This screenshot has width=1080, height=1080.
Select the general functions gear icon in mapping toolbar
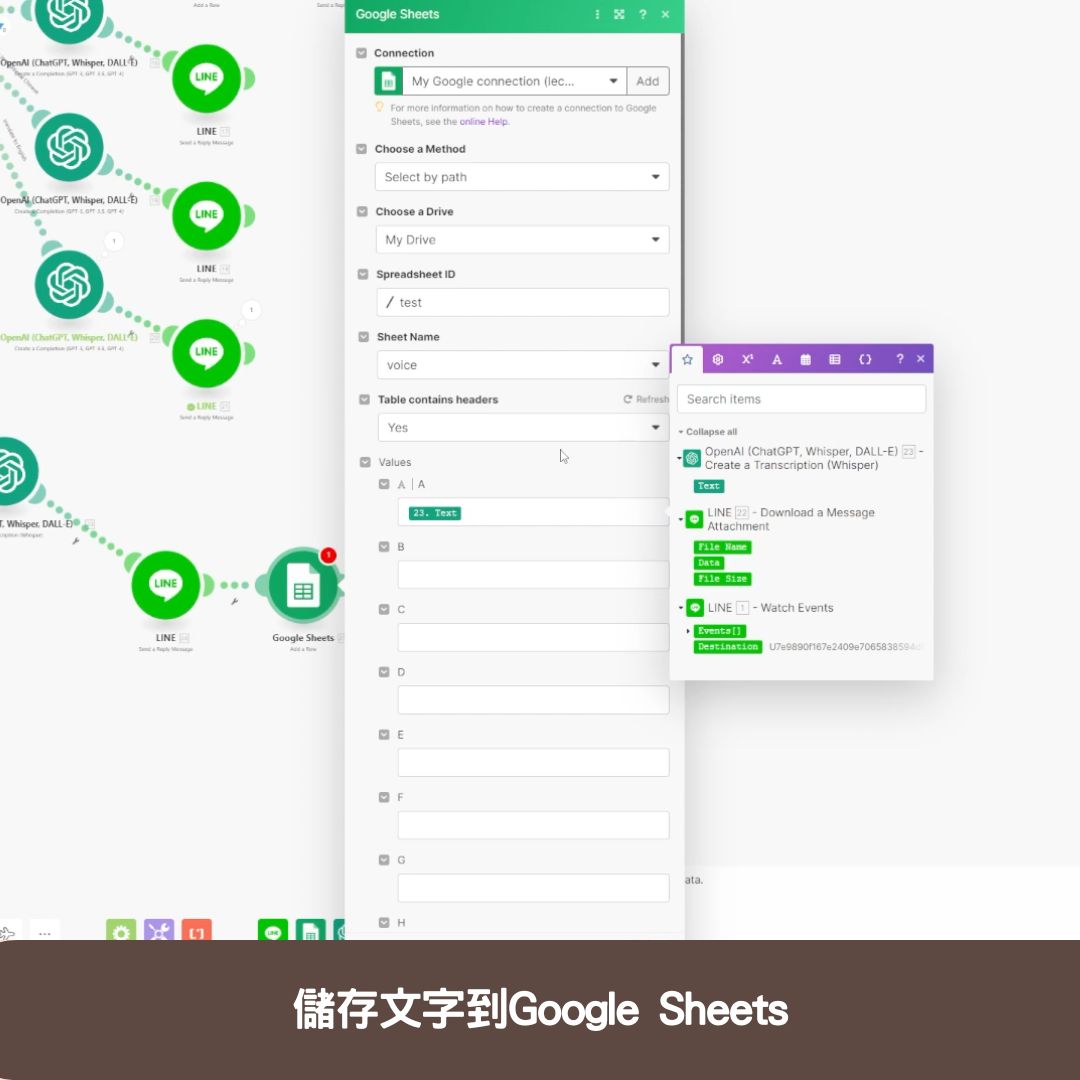pos(717,358)
